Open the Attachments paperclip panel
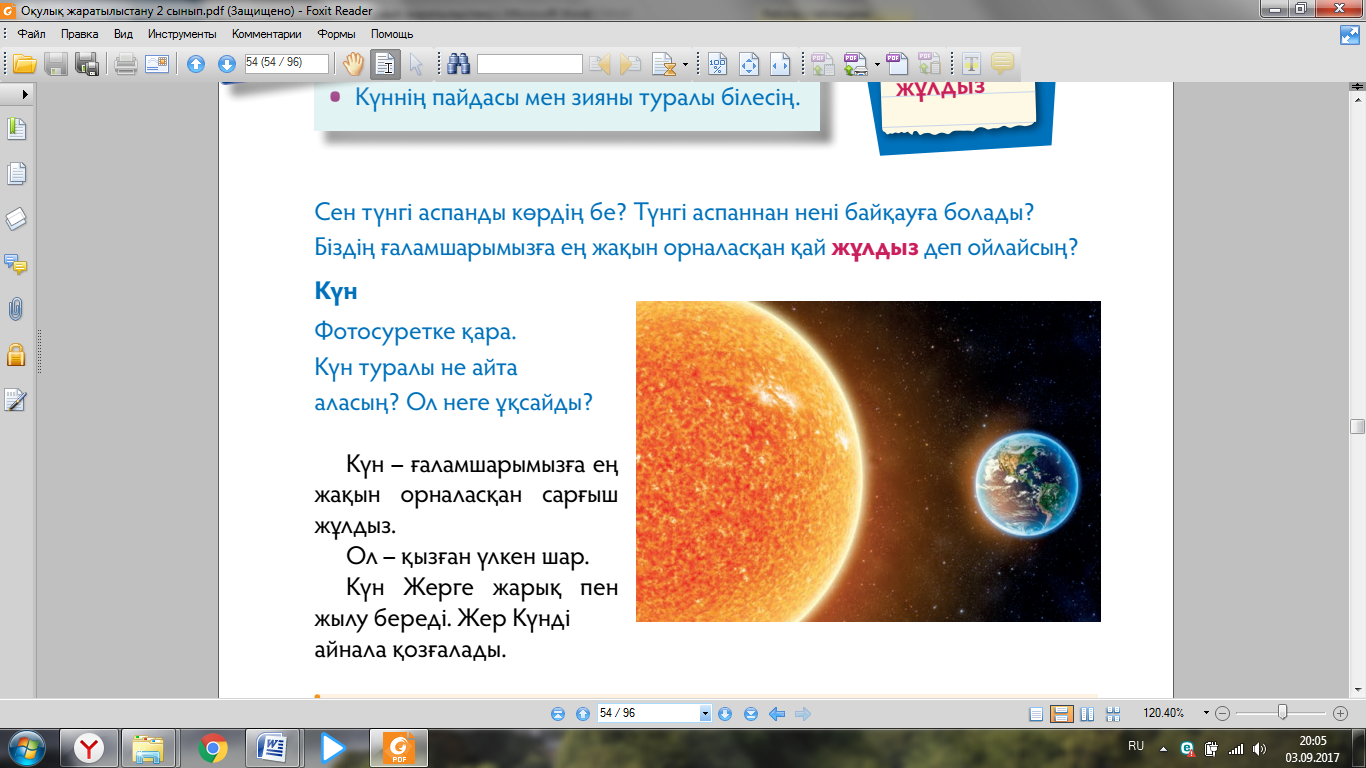1366x768 pixels. [16, 310]
